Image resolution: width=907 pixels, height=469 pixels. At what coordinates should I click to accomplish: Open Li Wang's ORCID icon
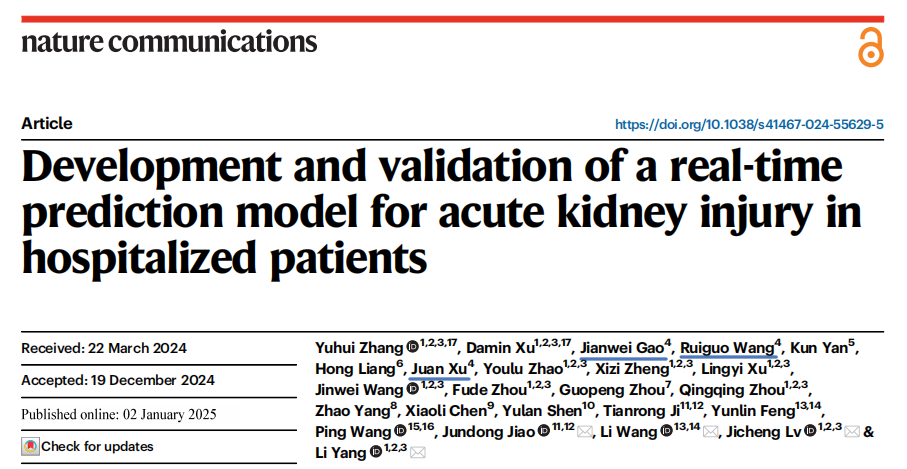click(666, 431)
